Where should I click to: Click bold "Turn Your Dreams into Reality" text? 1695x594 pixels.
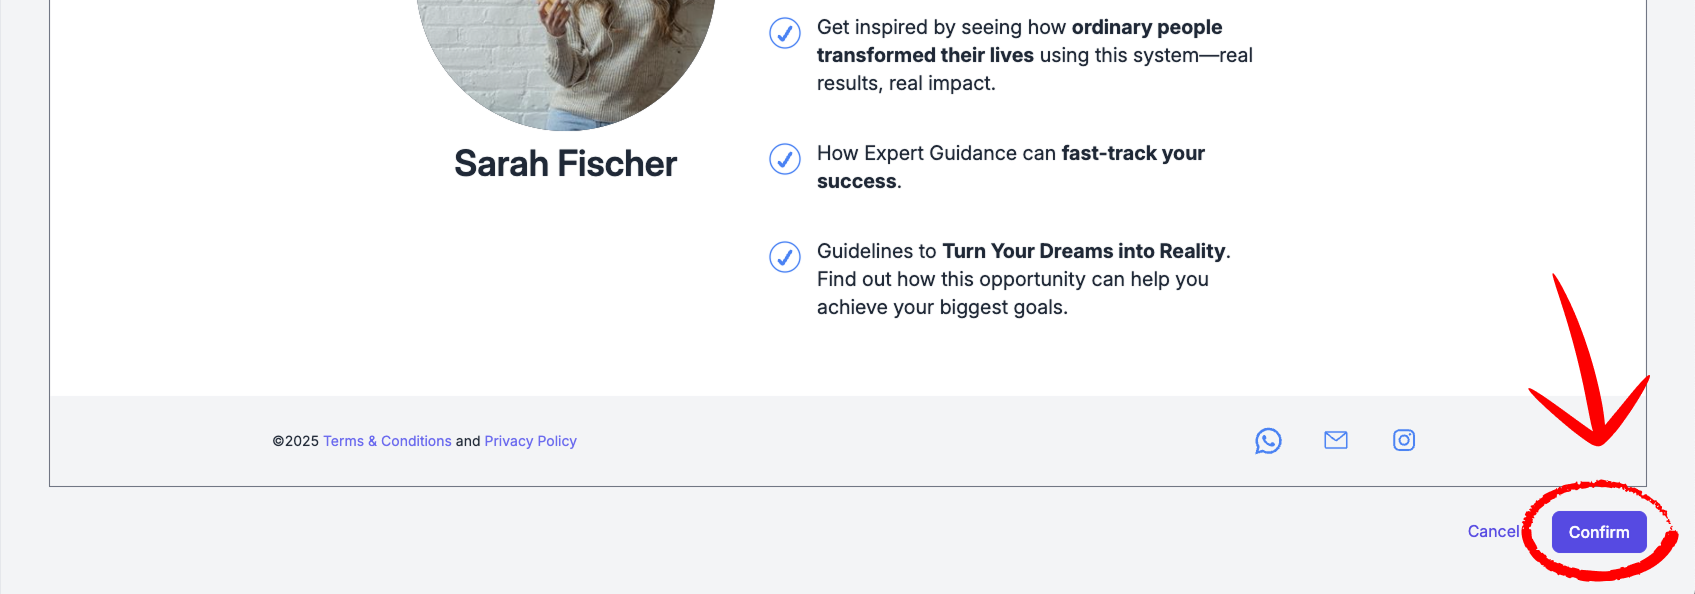[x=1084, y=251]
